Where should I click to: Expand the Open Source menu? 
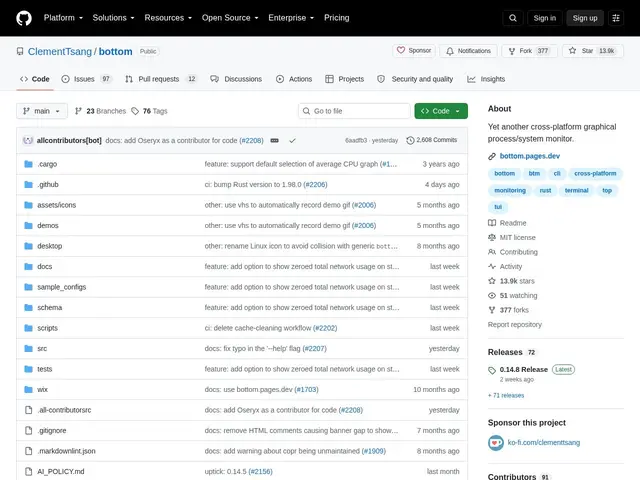tap(230, 18)
